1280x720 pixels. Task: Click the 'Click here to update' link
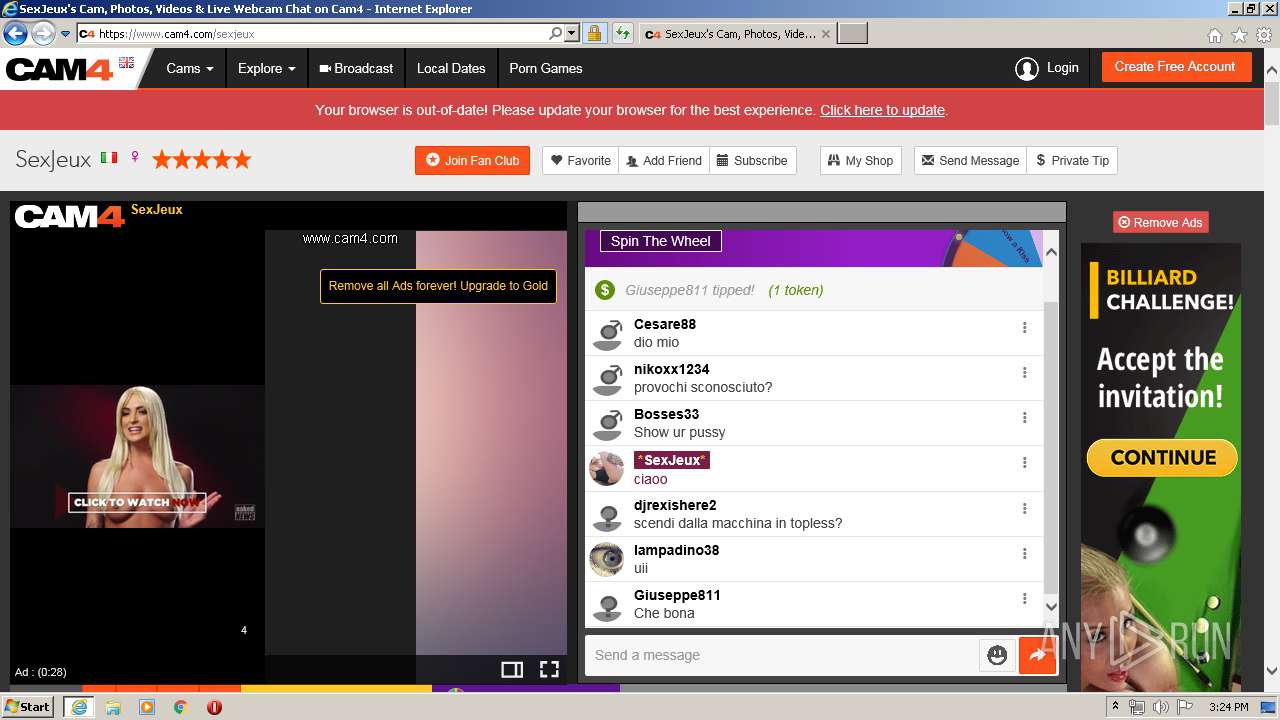882,110
